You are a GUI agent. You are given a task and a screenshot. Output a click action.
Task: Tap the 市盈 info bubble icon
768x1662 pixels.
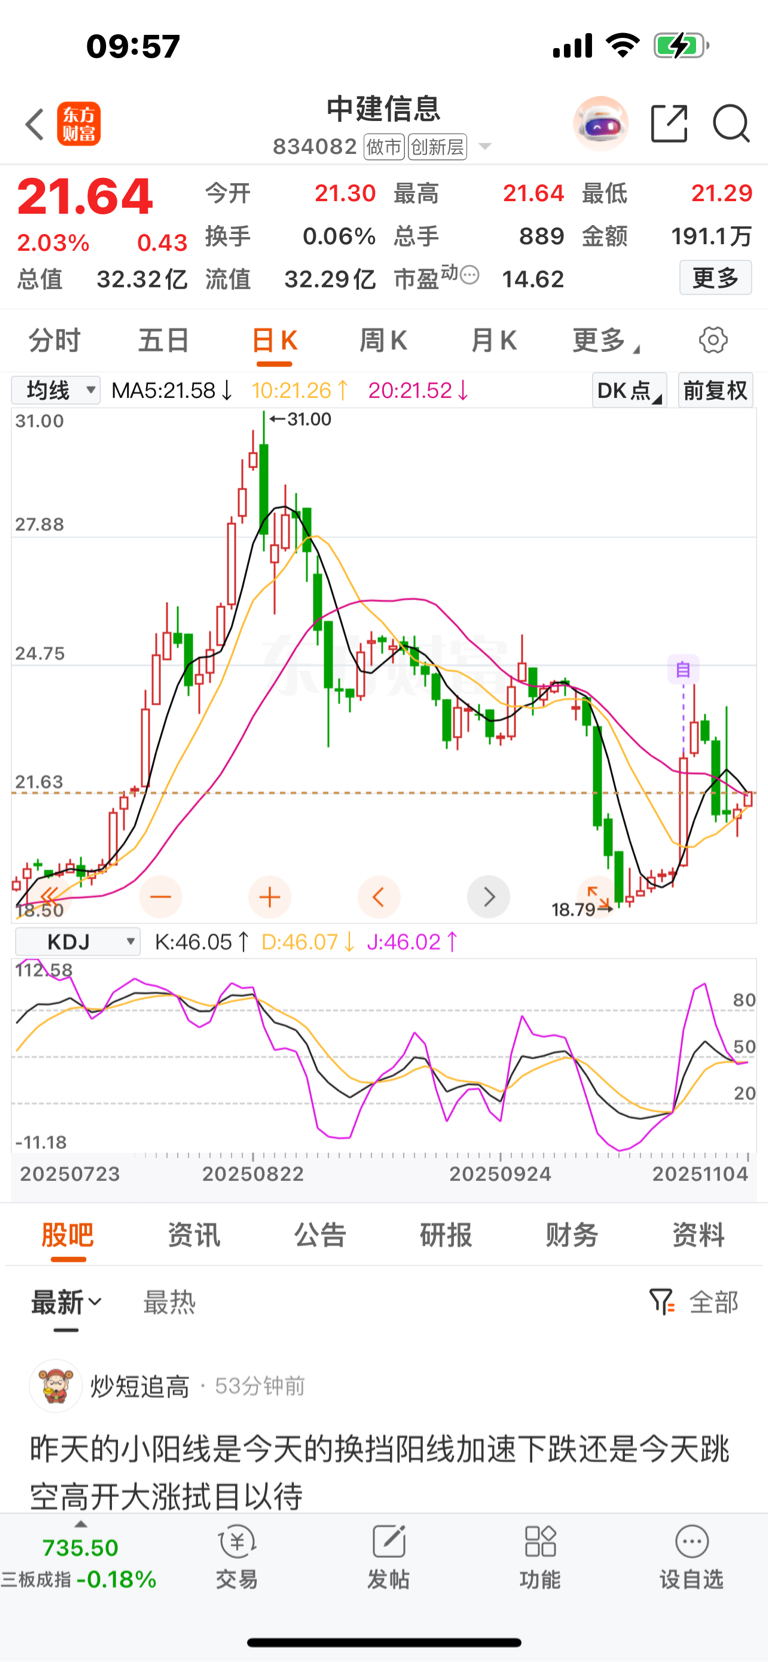click(470, 275)
